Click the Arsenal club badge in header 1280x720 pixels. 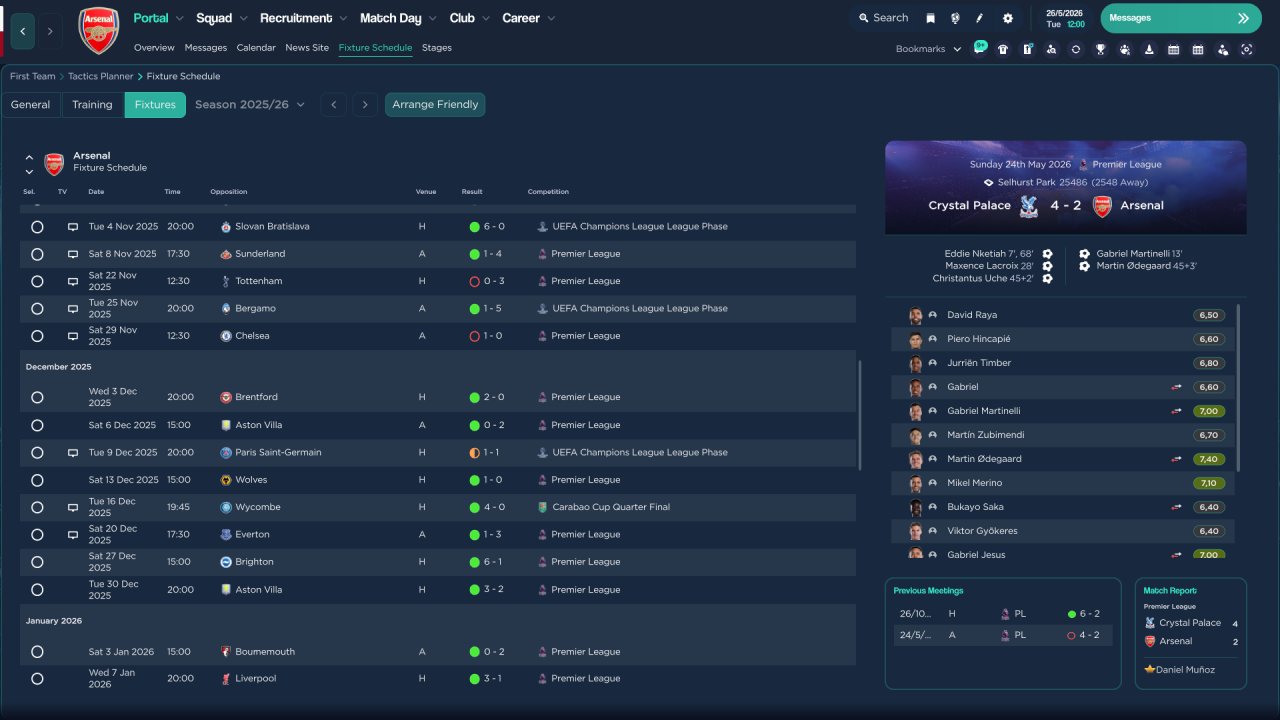98,31
